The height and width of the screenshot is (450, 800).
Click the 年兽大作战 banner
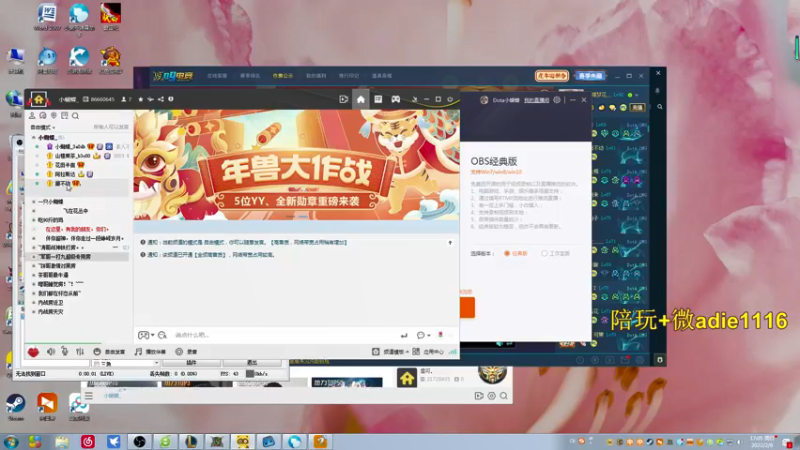[x=296, y=165]
